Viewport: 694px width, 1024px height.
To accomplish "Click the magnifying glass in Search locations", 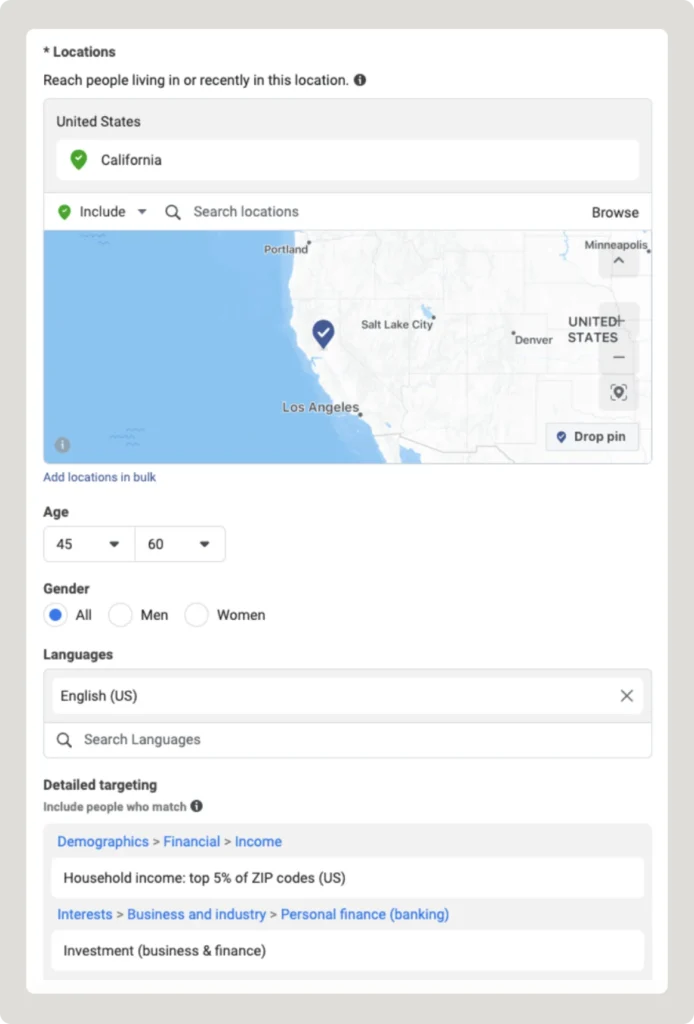I will click(172, 212).
